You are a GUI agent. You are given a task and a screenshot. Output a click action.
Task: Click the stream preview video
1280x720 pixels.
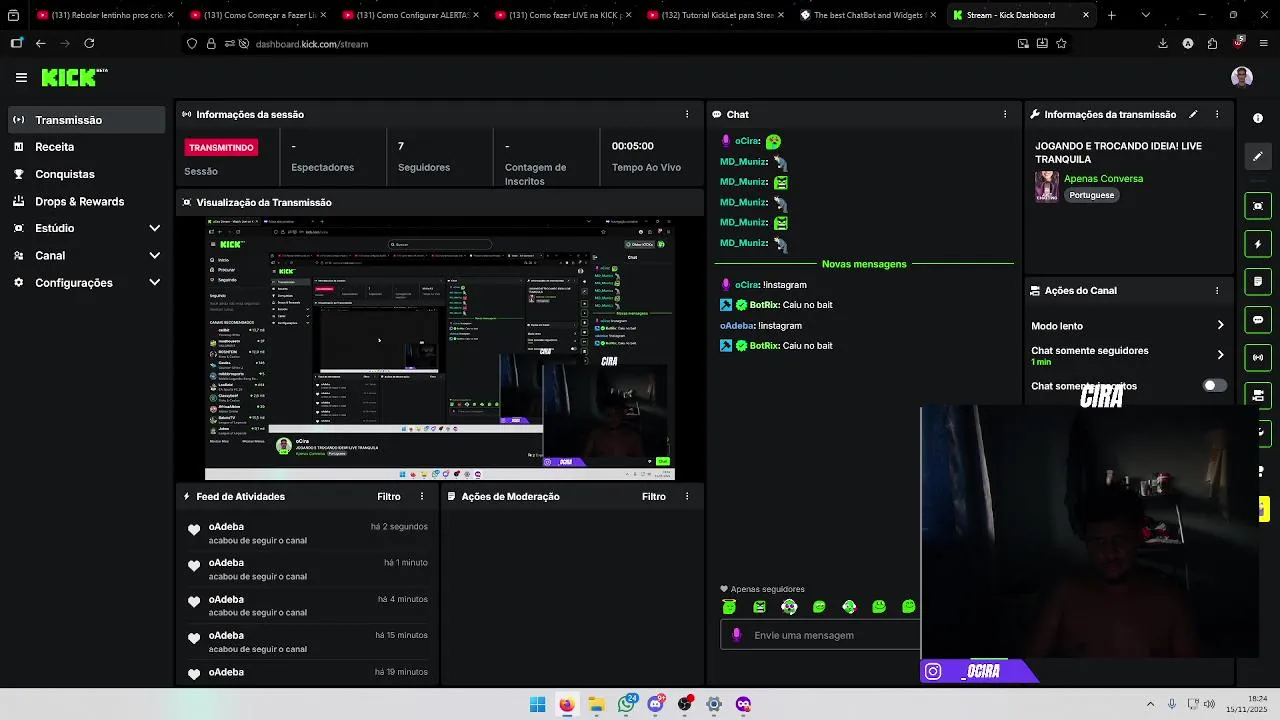coord(440,348)
